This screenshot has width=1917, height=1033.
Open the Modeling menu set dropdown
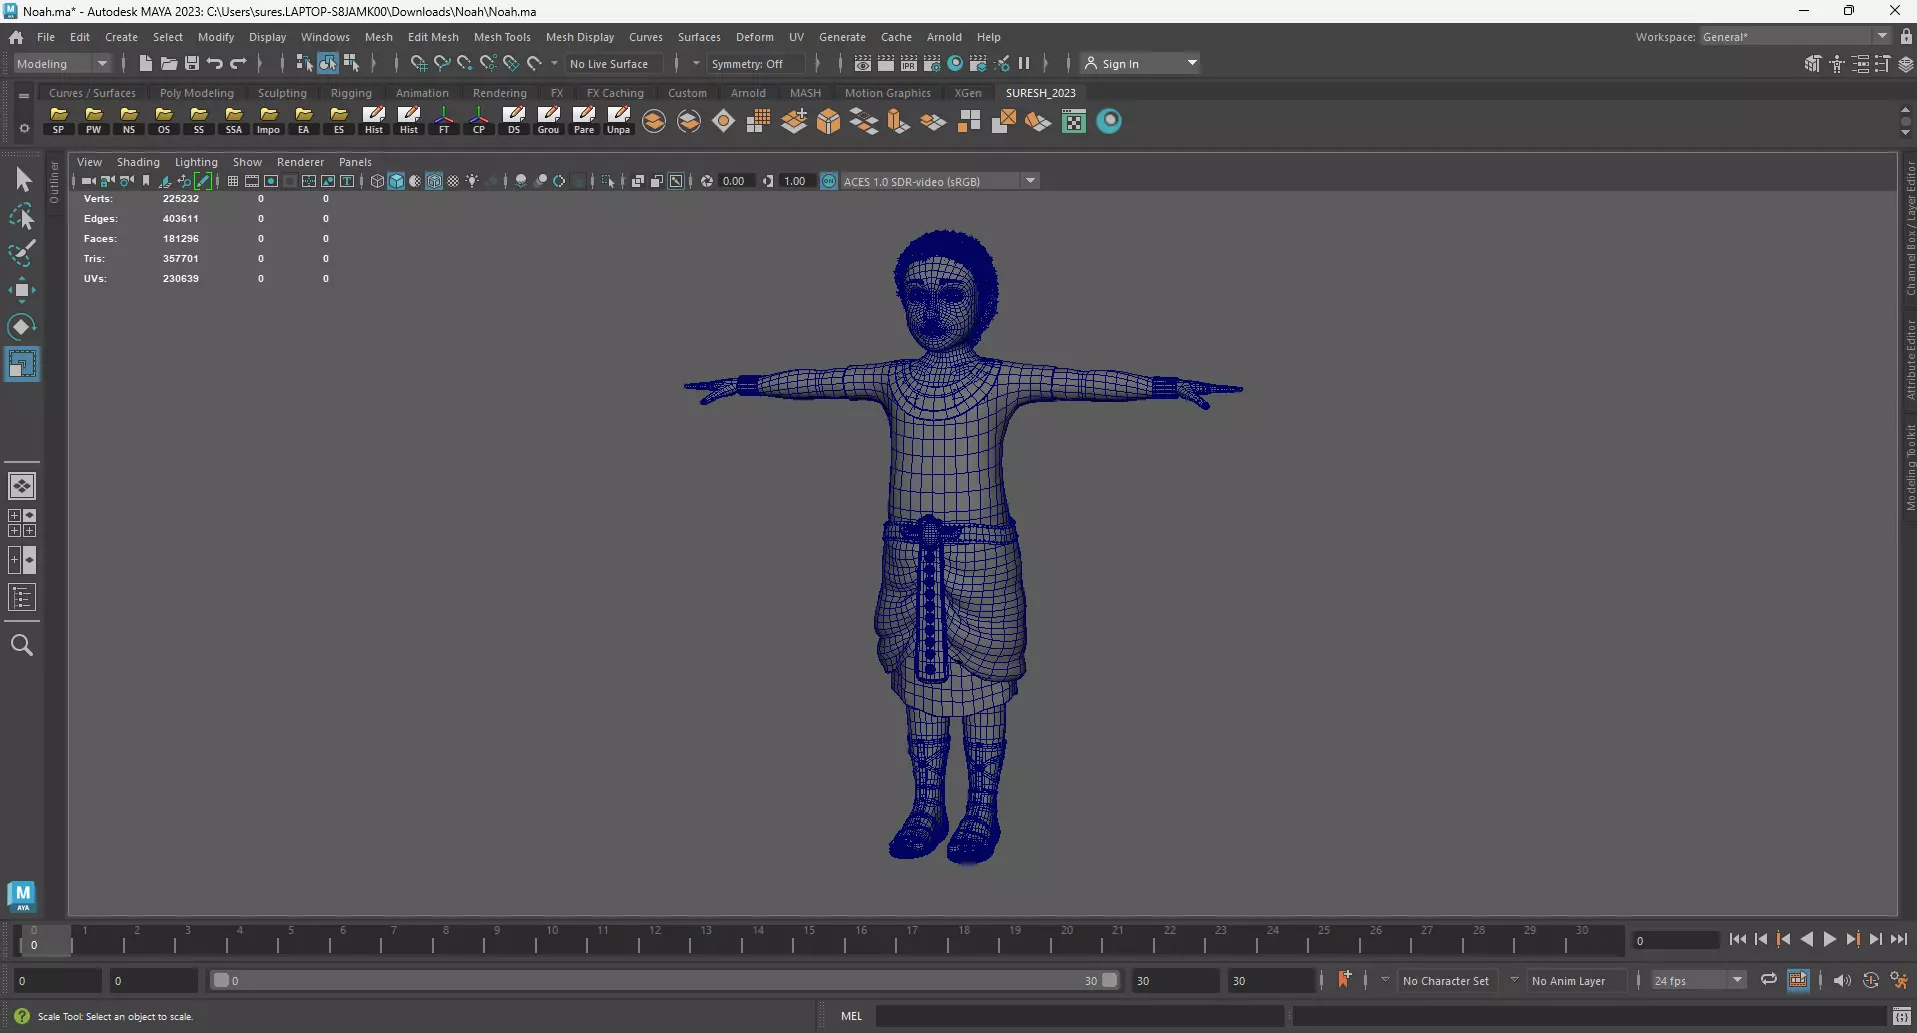point(62,63)
